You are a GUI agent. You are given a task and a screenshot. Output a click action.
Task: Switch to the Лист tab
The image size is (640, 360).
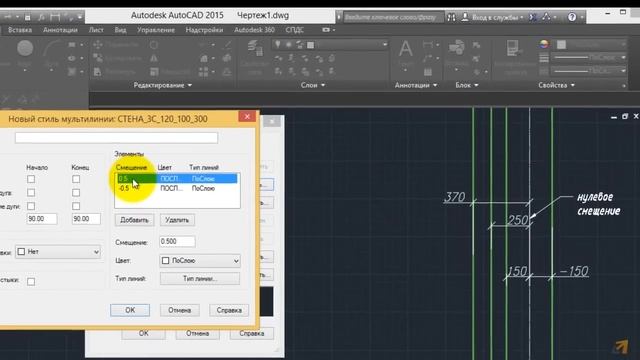96,30
